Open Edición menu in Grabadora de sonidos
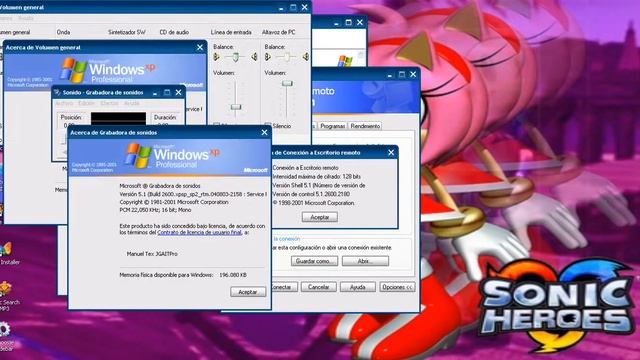640x360 pixels. click(x=86, y=103)
